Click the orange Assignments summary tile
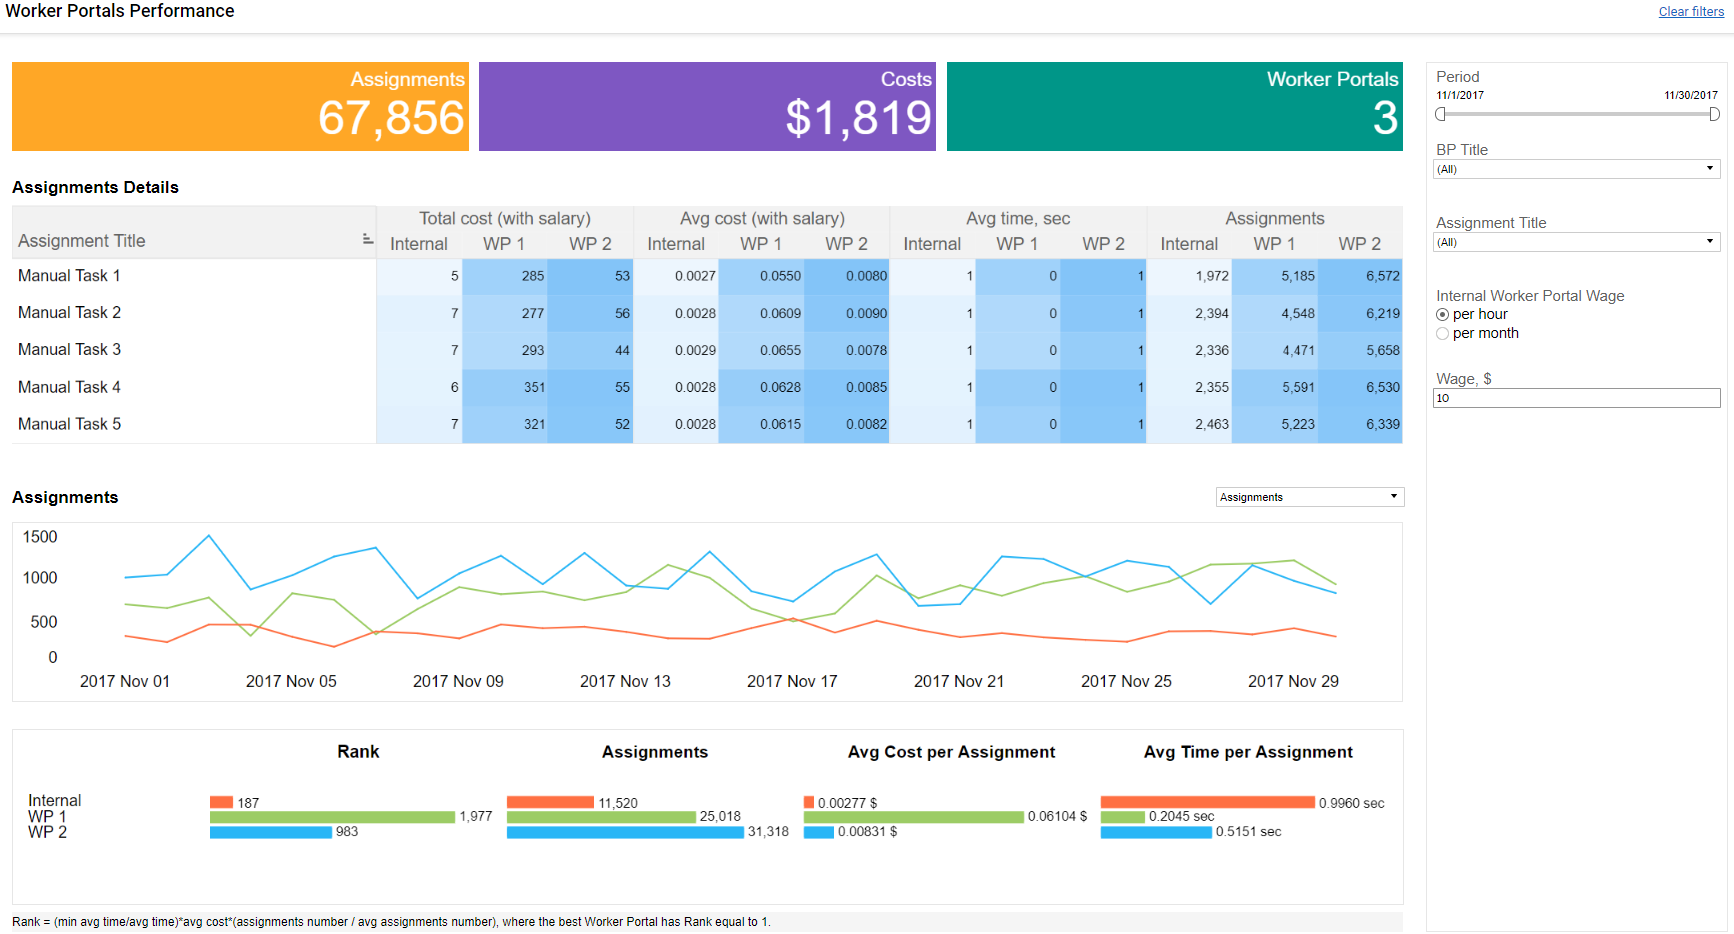The image size is (1734, 934). point(240,107)
